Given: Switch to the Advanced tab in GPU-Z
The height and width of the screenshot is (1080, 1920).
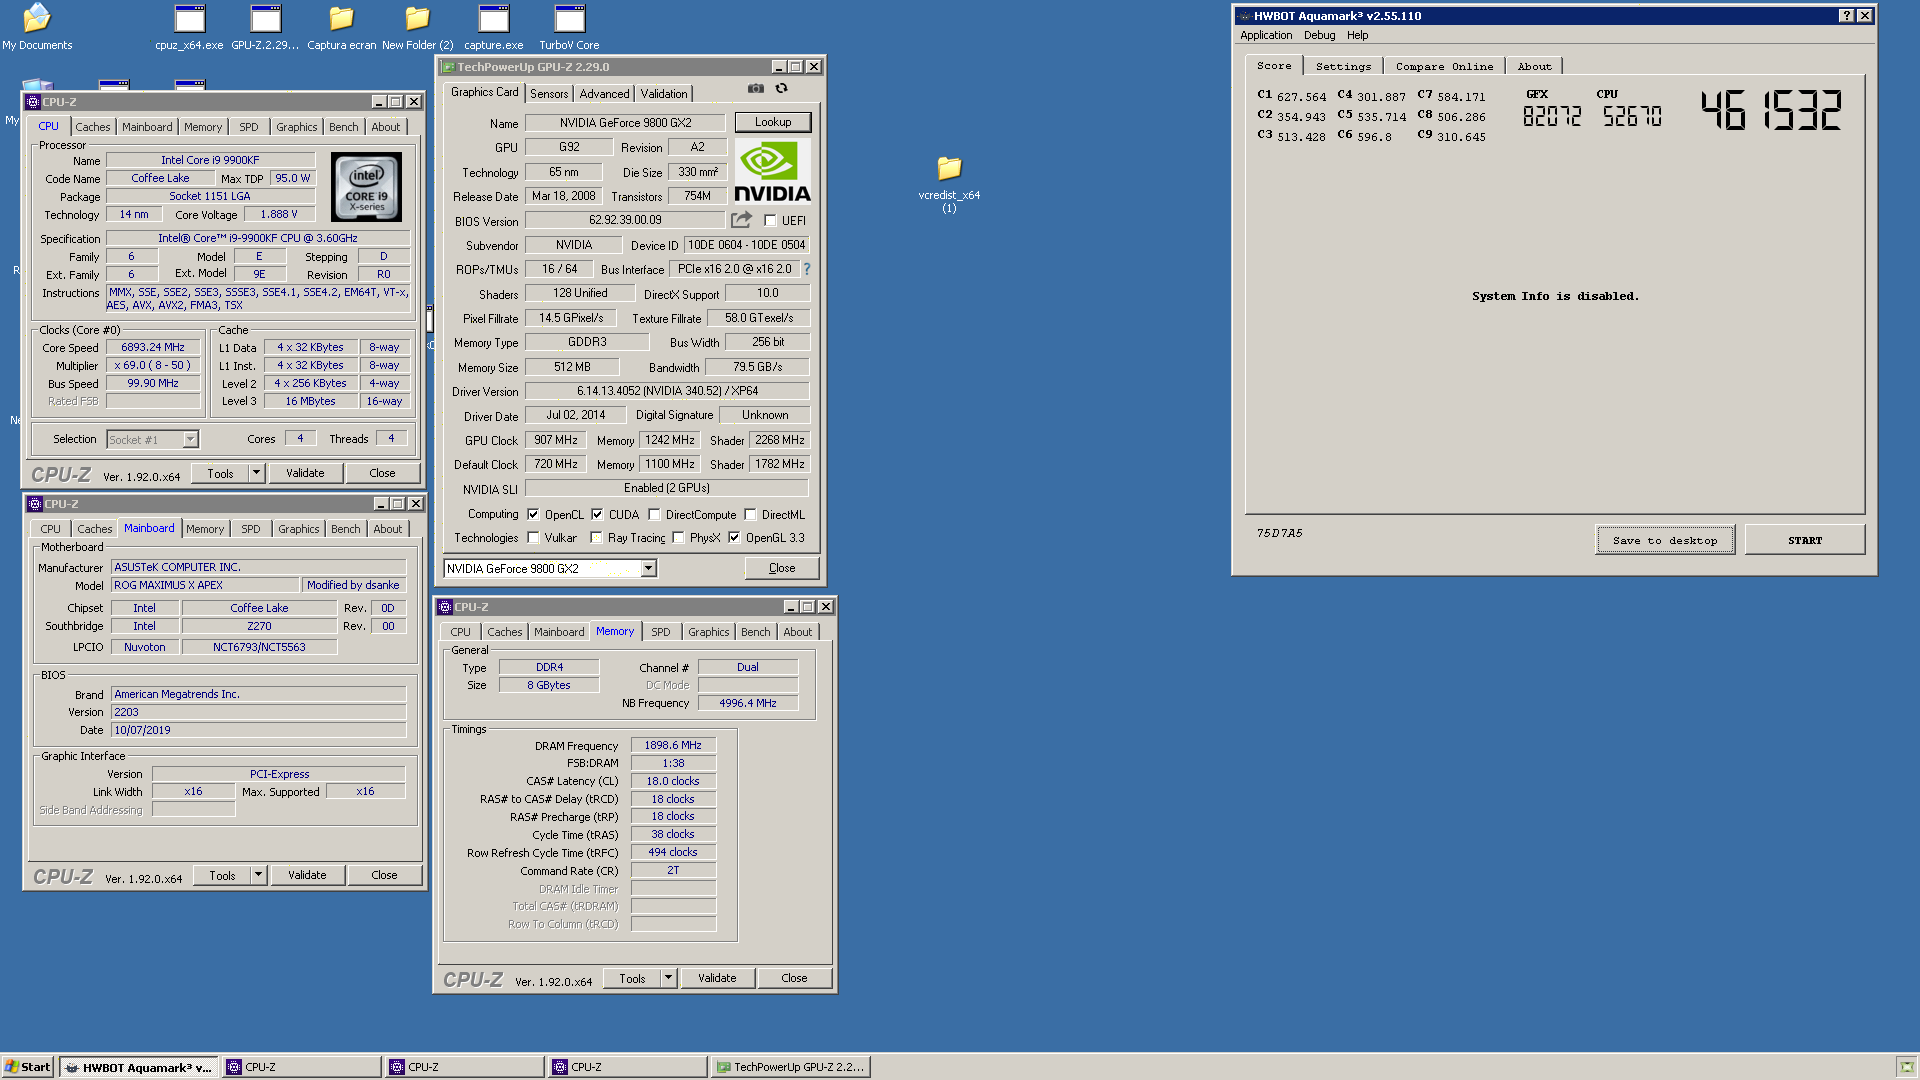Looking at the screenshot, I should point(604,94).
